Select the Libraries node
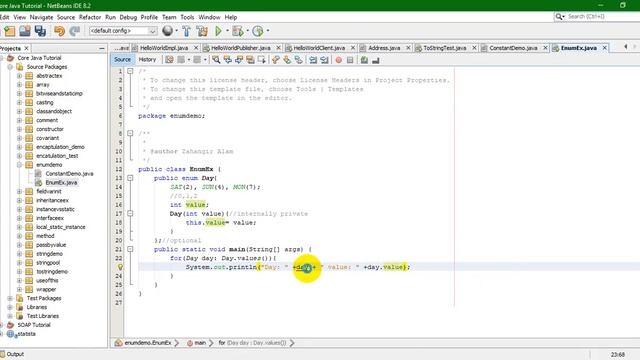 [x=37, y=307]
